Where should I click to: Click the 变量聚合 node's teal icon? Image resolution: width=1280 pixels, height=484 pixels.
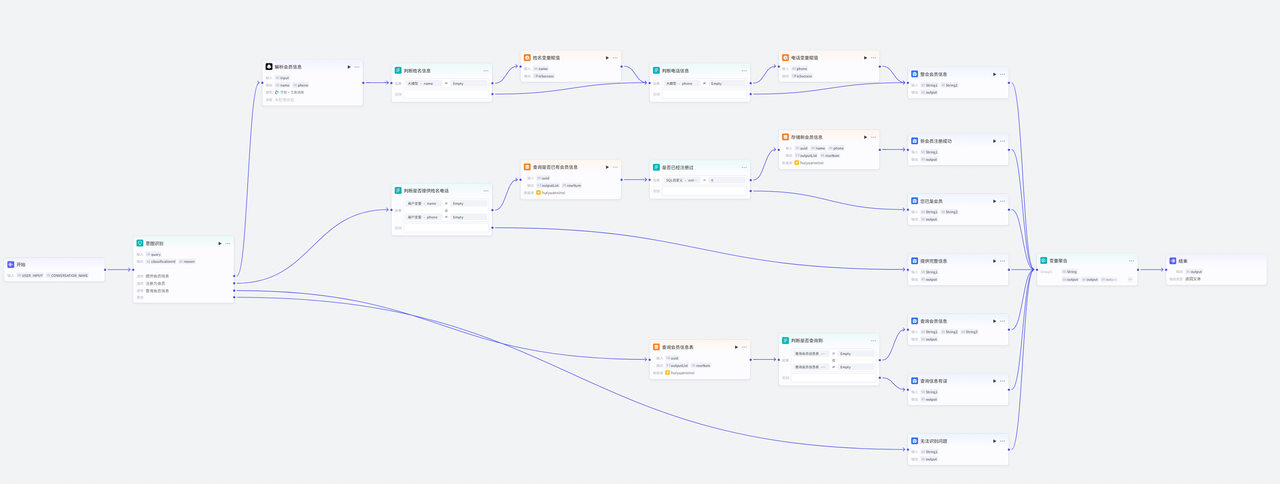coord(1043,261)
